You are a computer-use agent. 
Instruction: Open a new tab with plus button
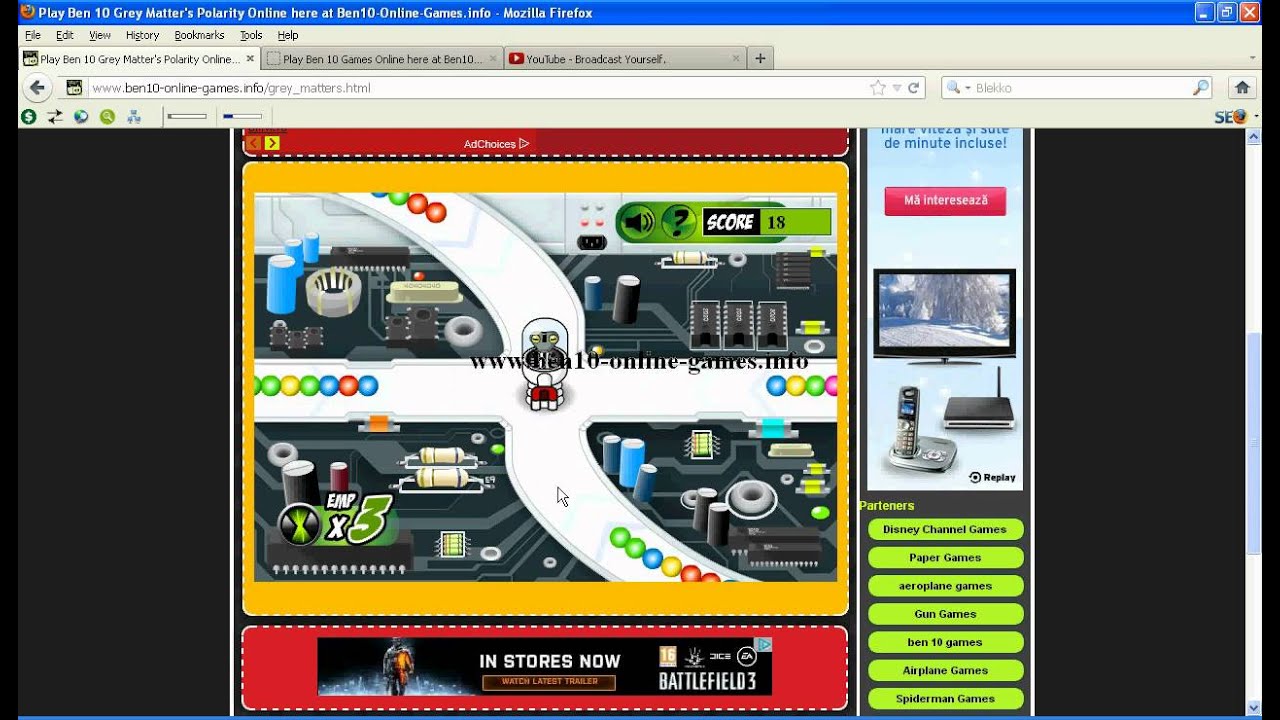pos(760,59)
